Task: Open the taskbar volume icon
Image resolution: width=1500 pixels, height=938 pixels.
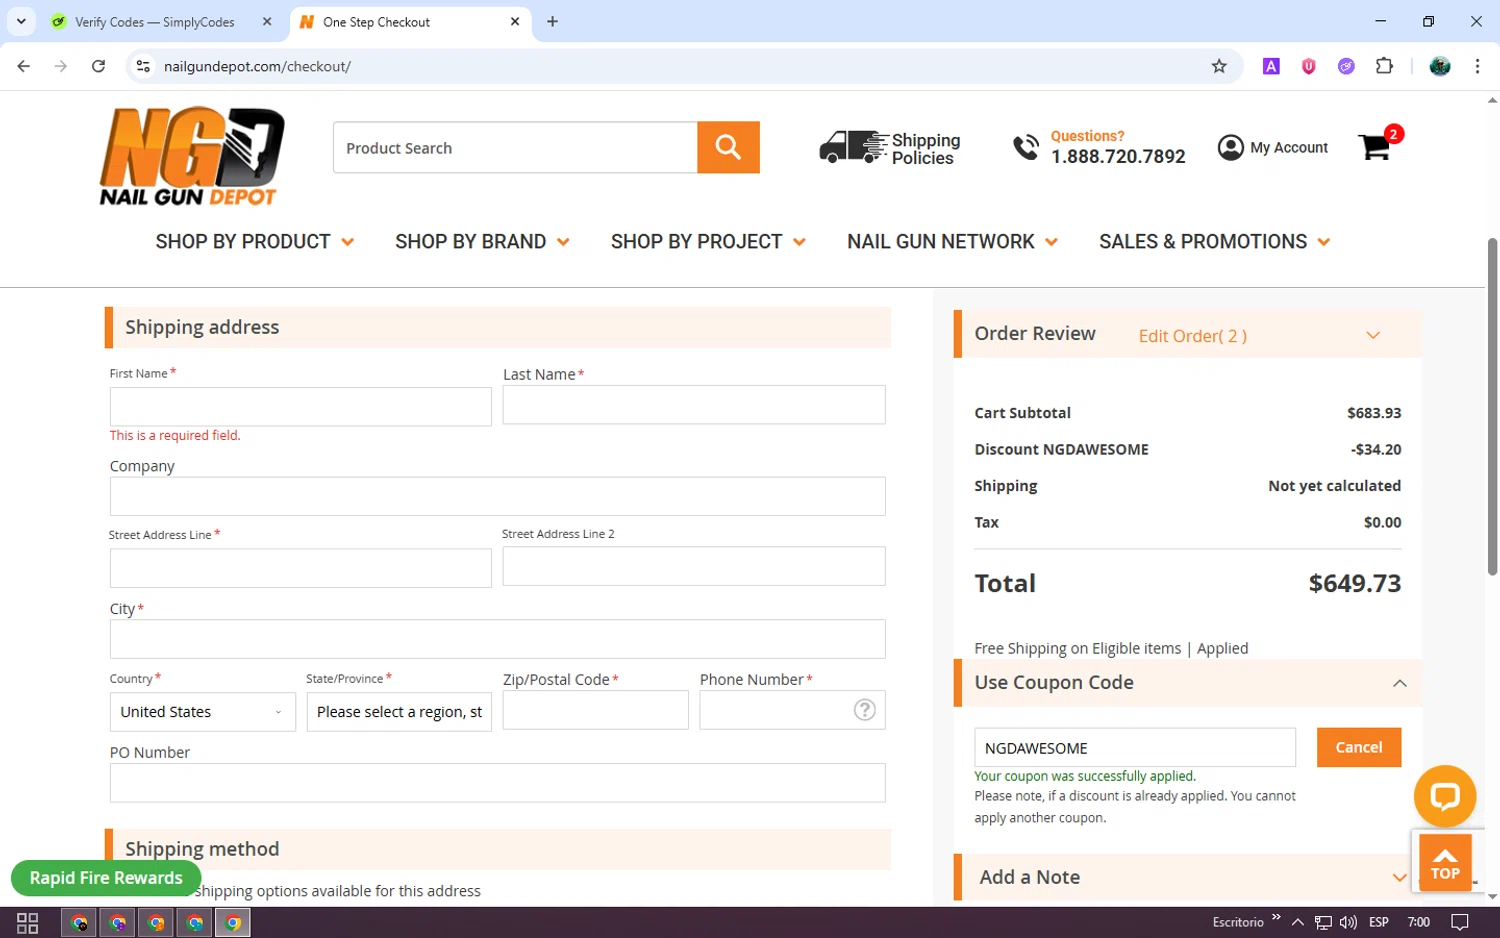Action: 1348,922
